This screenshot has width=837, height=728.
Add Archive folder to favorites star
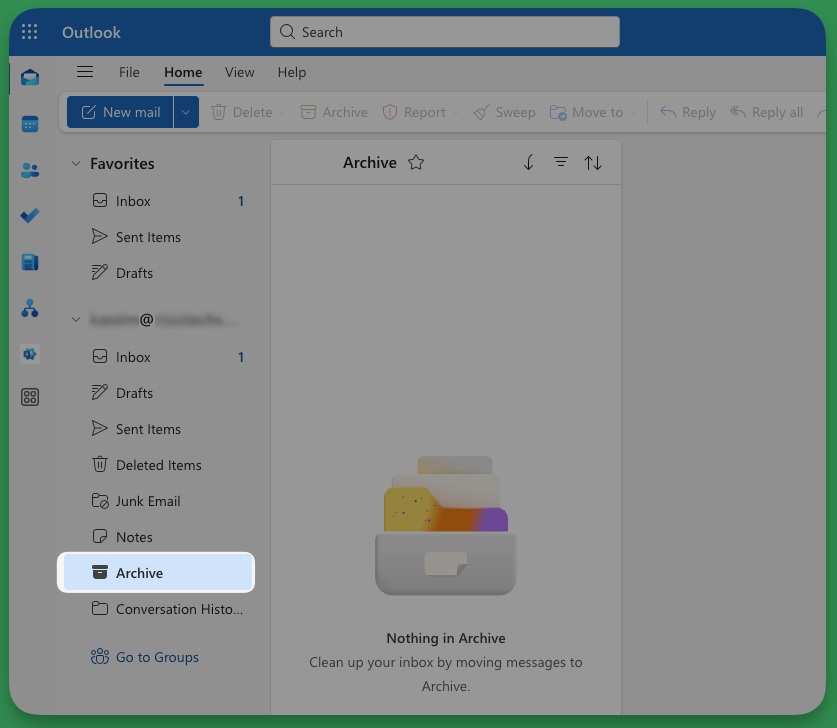[416, 163]
